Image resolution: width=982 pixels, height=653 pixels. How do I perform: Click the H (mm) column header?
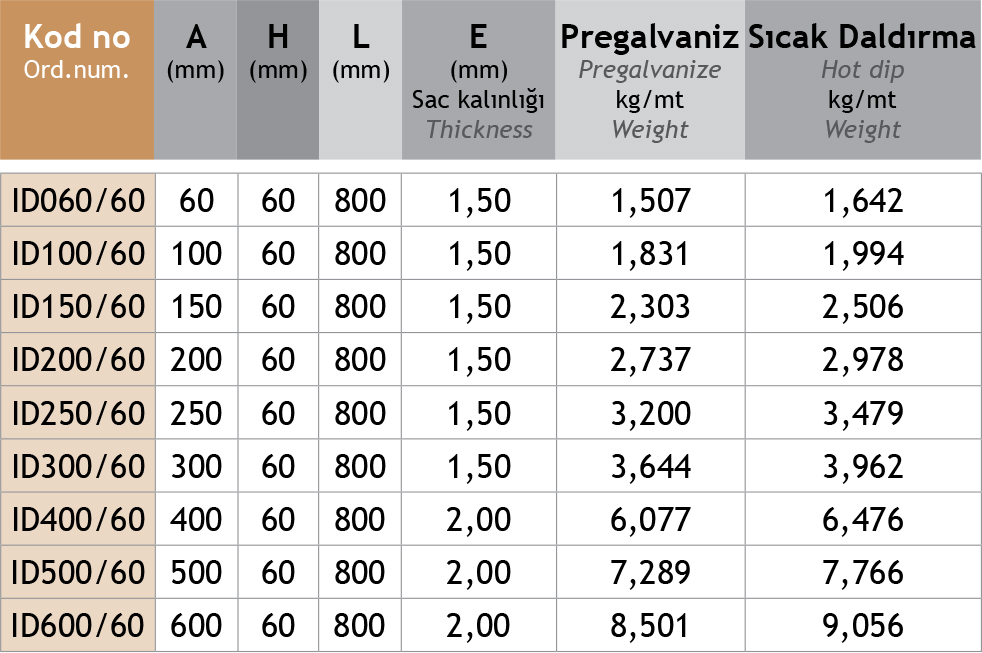point(277,52)
